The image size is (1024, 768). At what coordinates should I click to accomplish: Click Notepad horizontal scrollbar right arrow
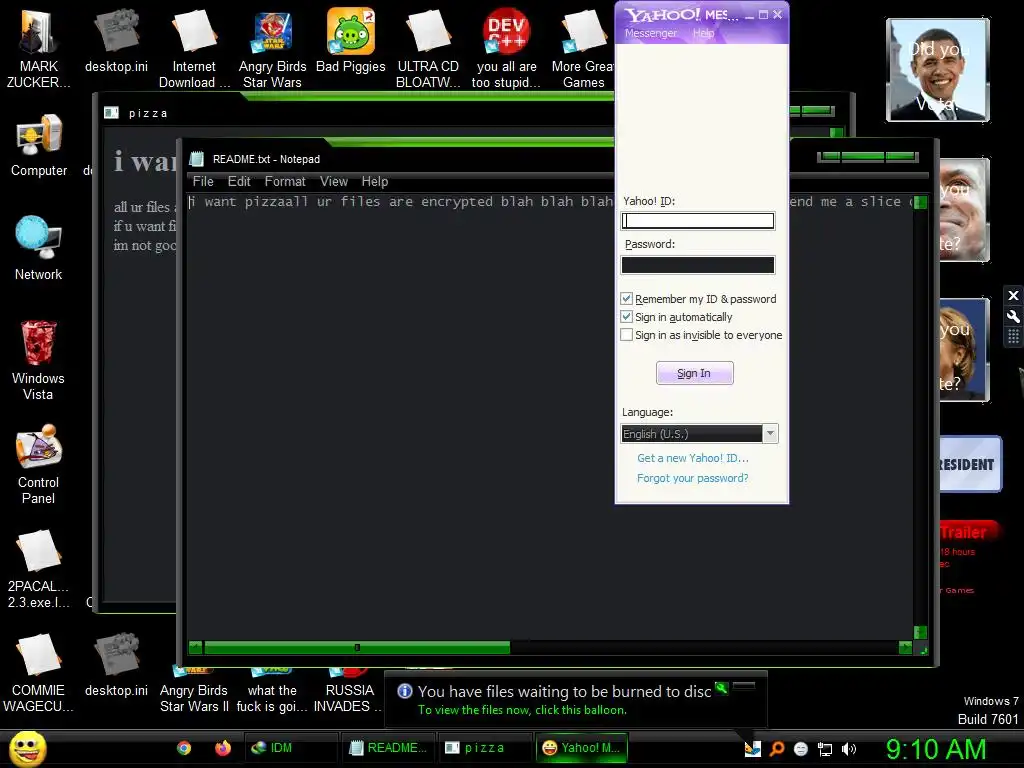click(x=905, y=648)
